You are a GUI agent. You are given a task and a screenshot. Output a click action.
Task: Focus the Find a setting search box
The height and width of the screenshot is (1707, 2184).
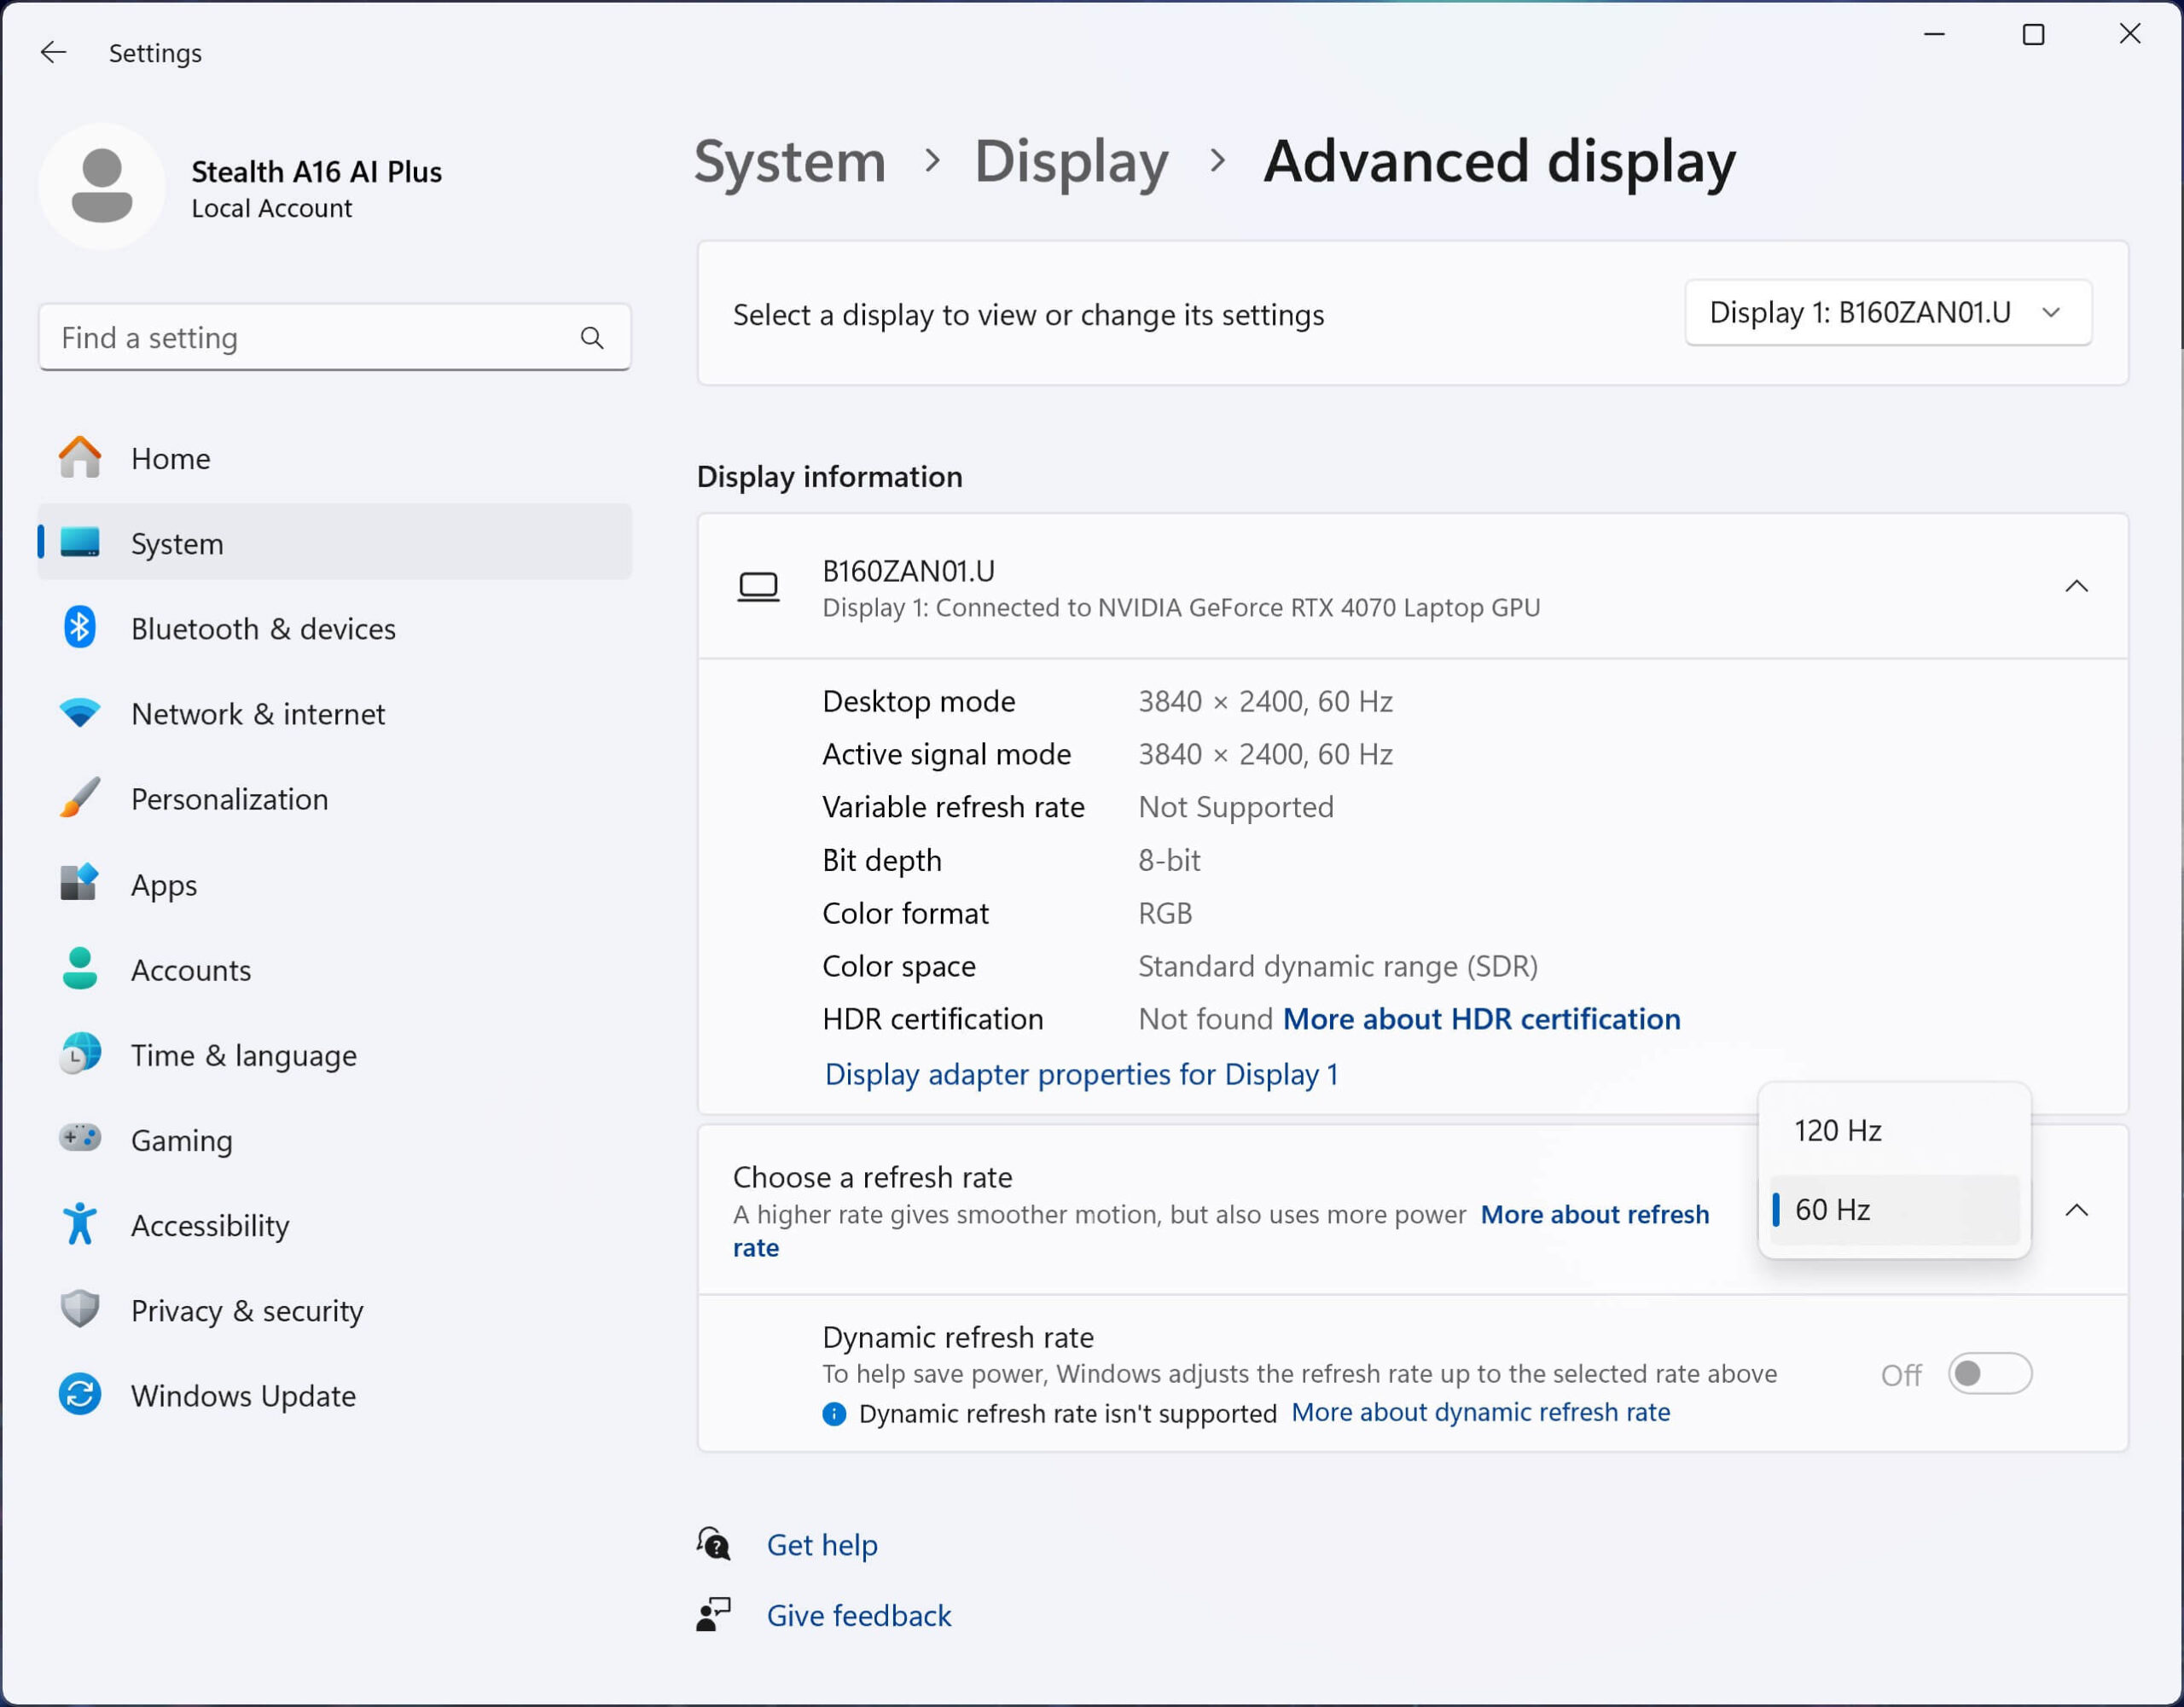tap(335, 338)
